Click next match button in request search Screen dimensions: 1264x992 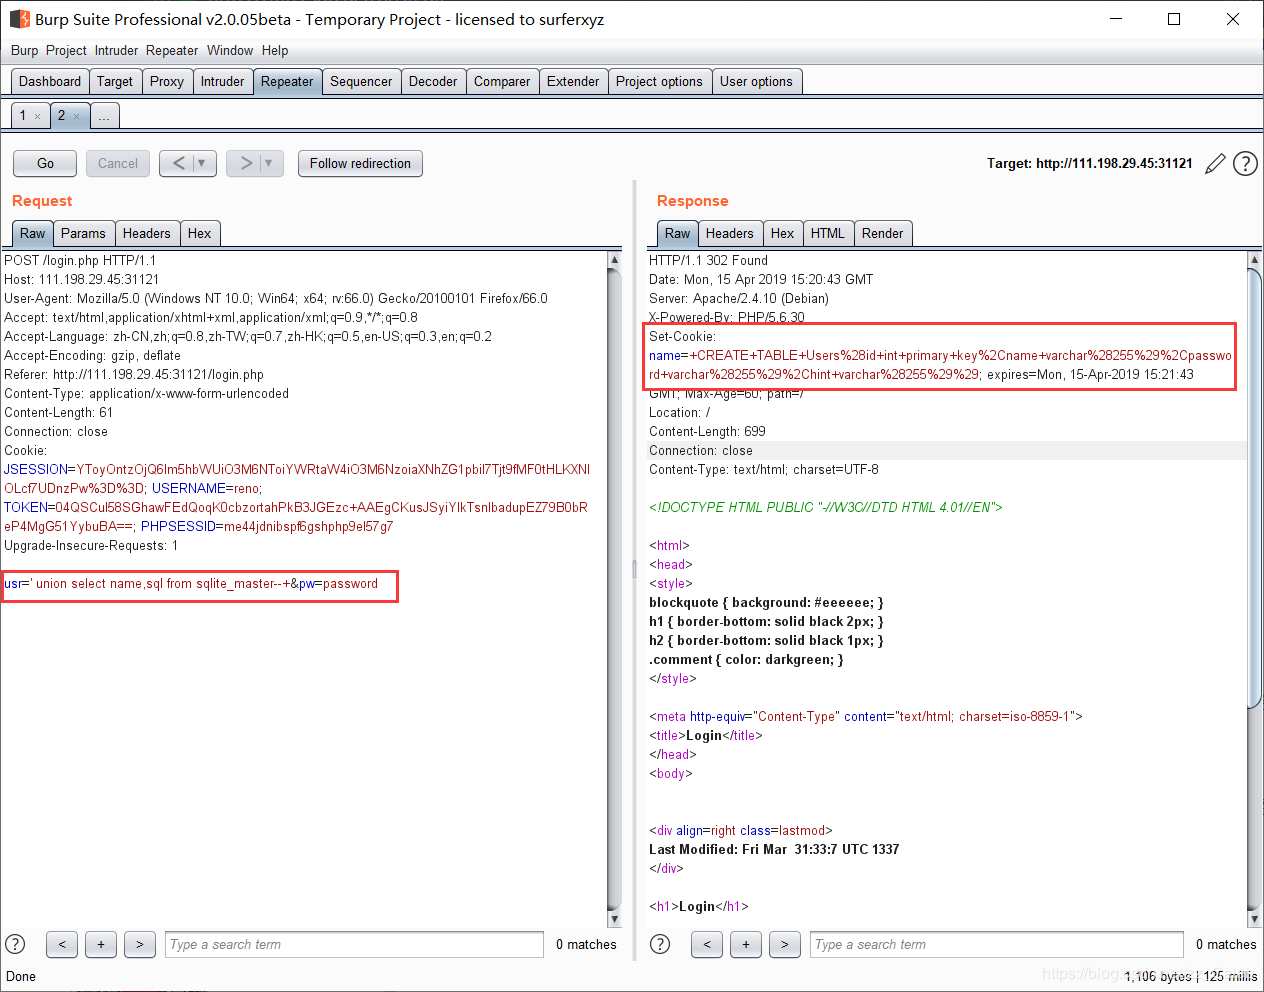pos(140,944)
